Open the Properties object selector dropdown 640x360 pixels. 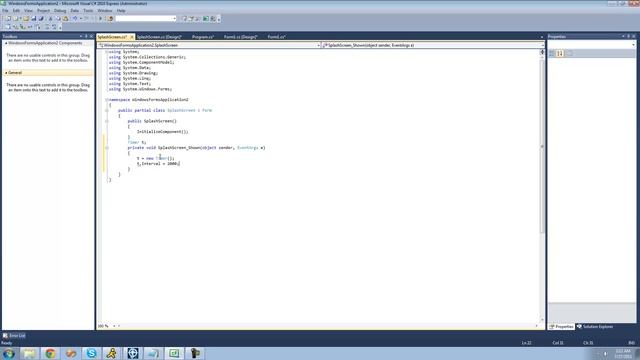tap(633, 44)
